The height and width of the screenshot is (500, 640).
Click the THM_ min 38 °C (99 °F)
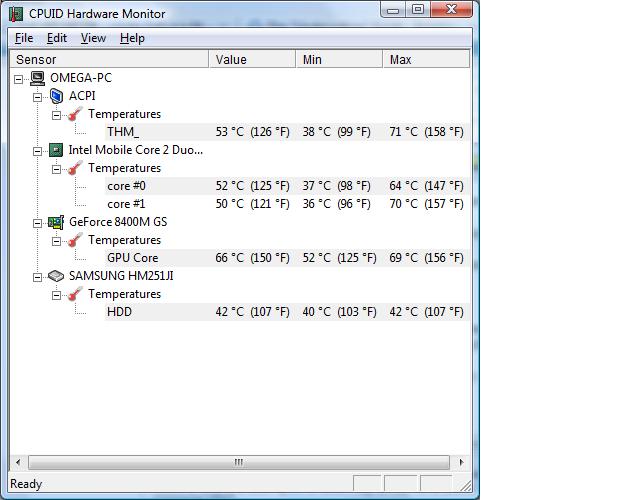point(337,132)
